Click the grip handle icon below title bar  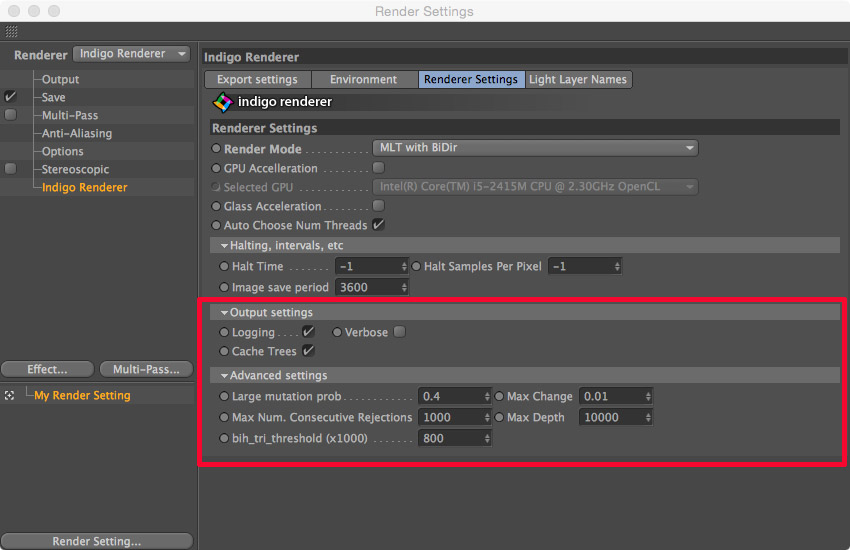[x=11, y=31]
